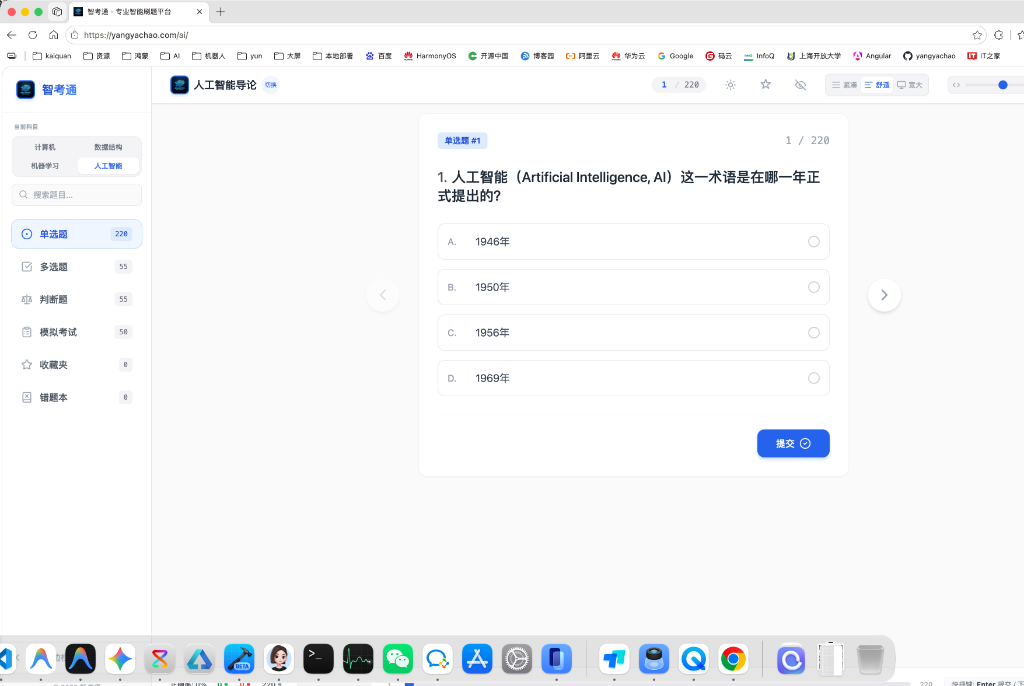The height and width of the screenshot is (686, 1024).
Task: Switch to the 数据结构 subject tab
Action: coord(108,147)
